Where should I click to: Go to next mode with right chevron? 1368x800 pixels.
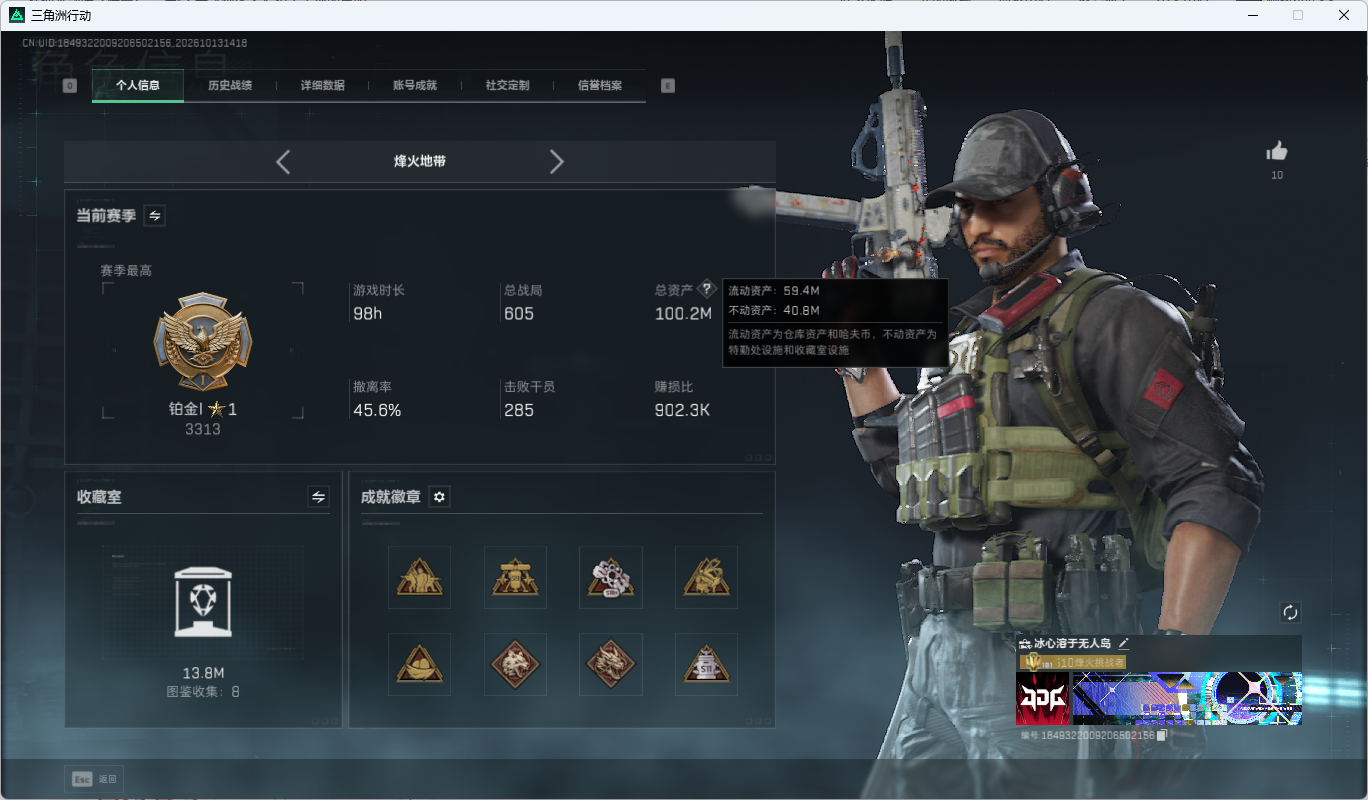pyautogui.click(x=557, y=162)
